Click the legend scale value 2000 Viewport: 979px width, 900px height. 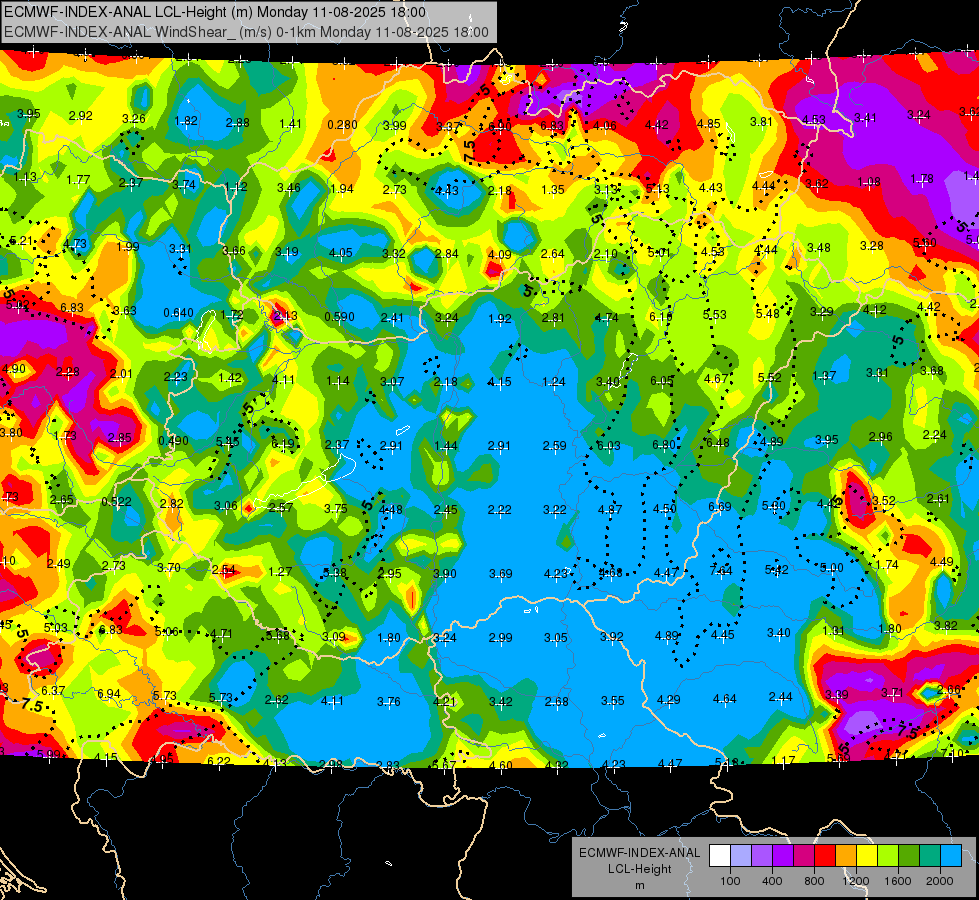940,881
